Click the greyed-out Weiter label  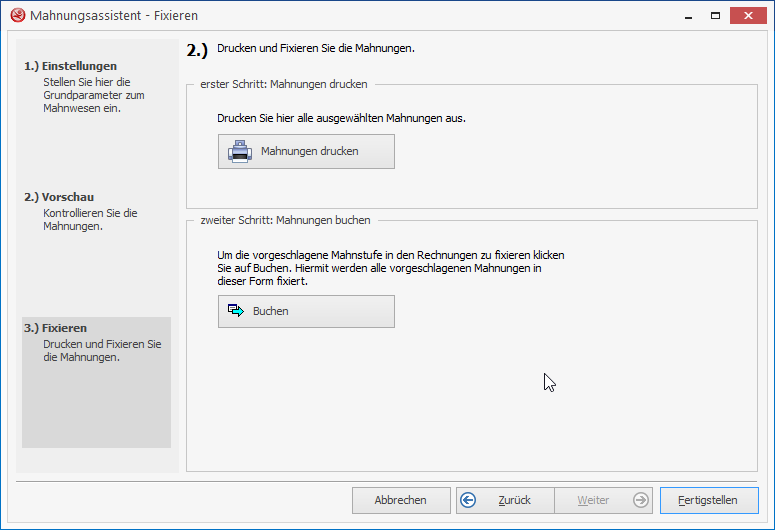pyautogui.click(x=593, y=500)
